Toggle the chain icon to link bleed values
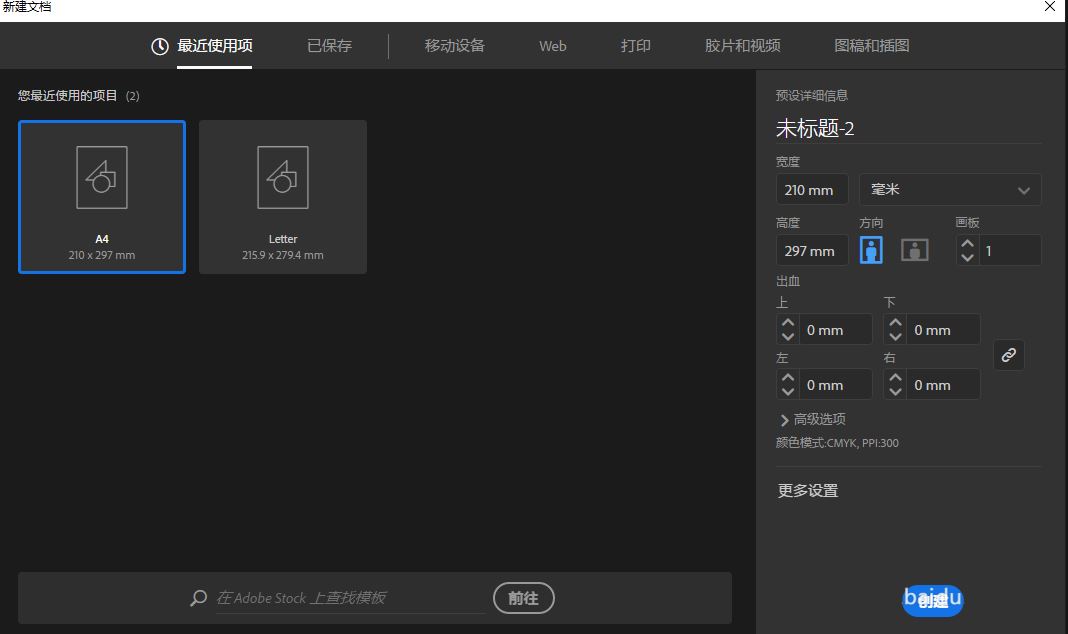The height and width of the screenshot is (634, 1068). [1008, 355]
